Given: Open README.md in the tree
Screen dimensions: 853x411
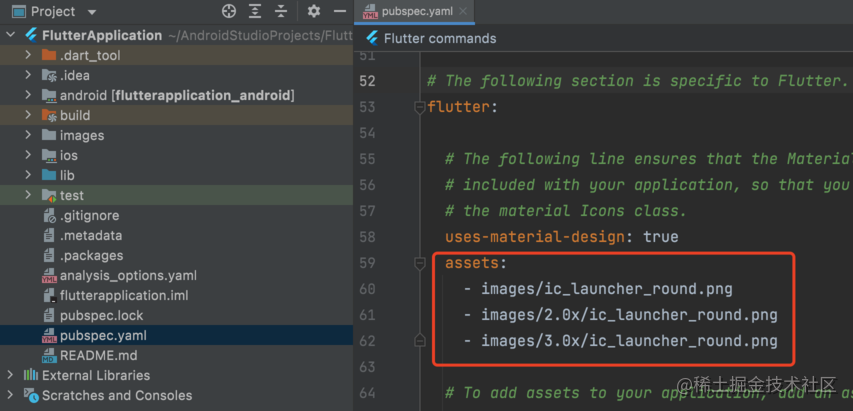Looking at the screenshot, I should pyautogui.click(x=98, y=356).
